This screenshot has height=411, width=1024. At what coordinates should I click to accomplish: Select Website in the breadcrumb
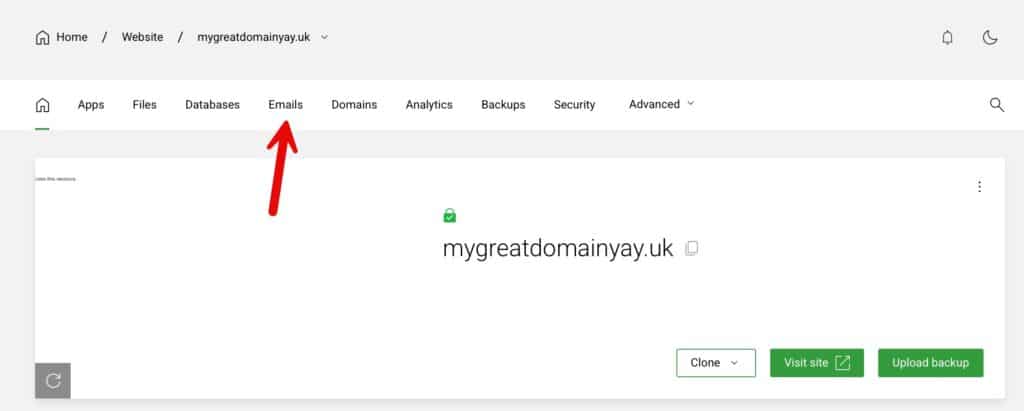pyautogui.click(x=142, y=37)
